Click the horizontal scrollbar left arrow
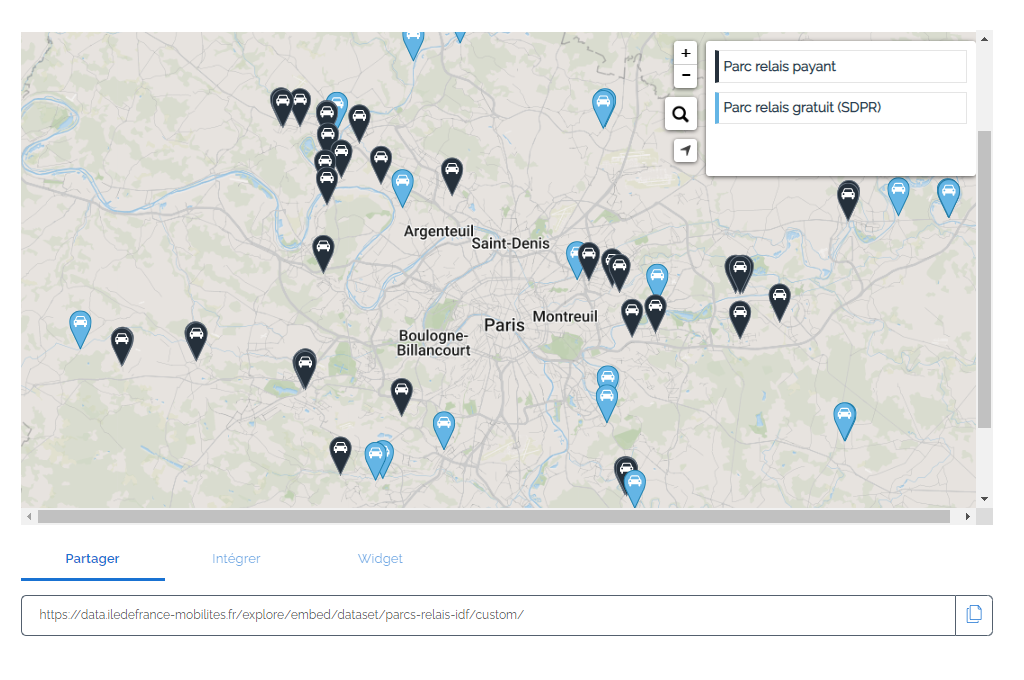1024x680 pixels. tap(29, 517)
